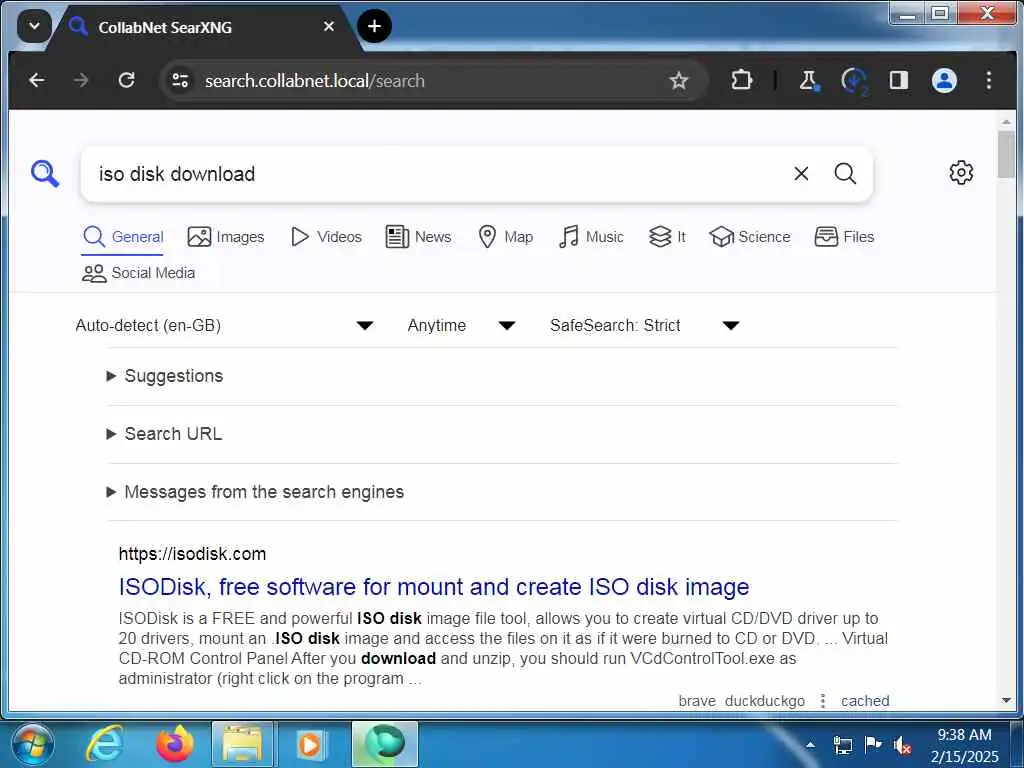The width and height of the screenshot is (1024, 768).
Task: Switch to the Music category tab
Action: 591,236
